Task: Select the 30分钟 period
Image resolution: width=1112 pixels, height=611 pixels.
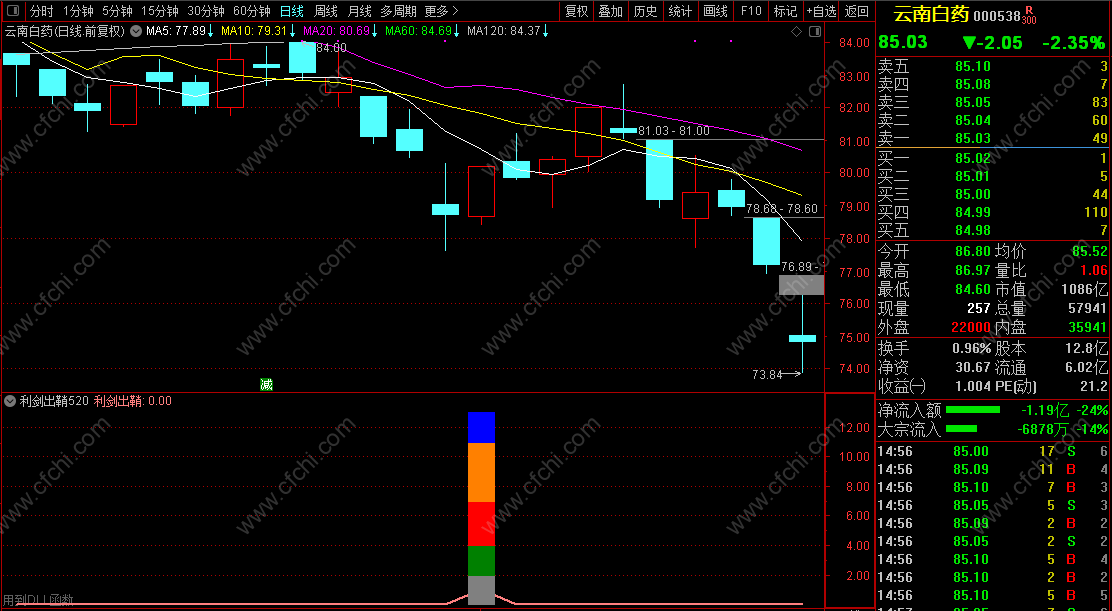Action: coord(206,11)
